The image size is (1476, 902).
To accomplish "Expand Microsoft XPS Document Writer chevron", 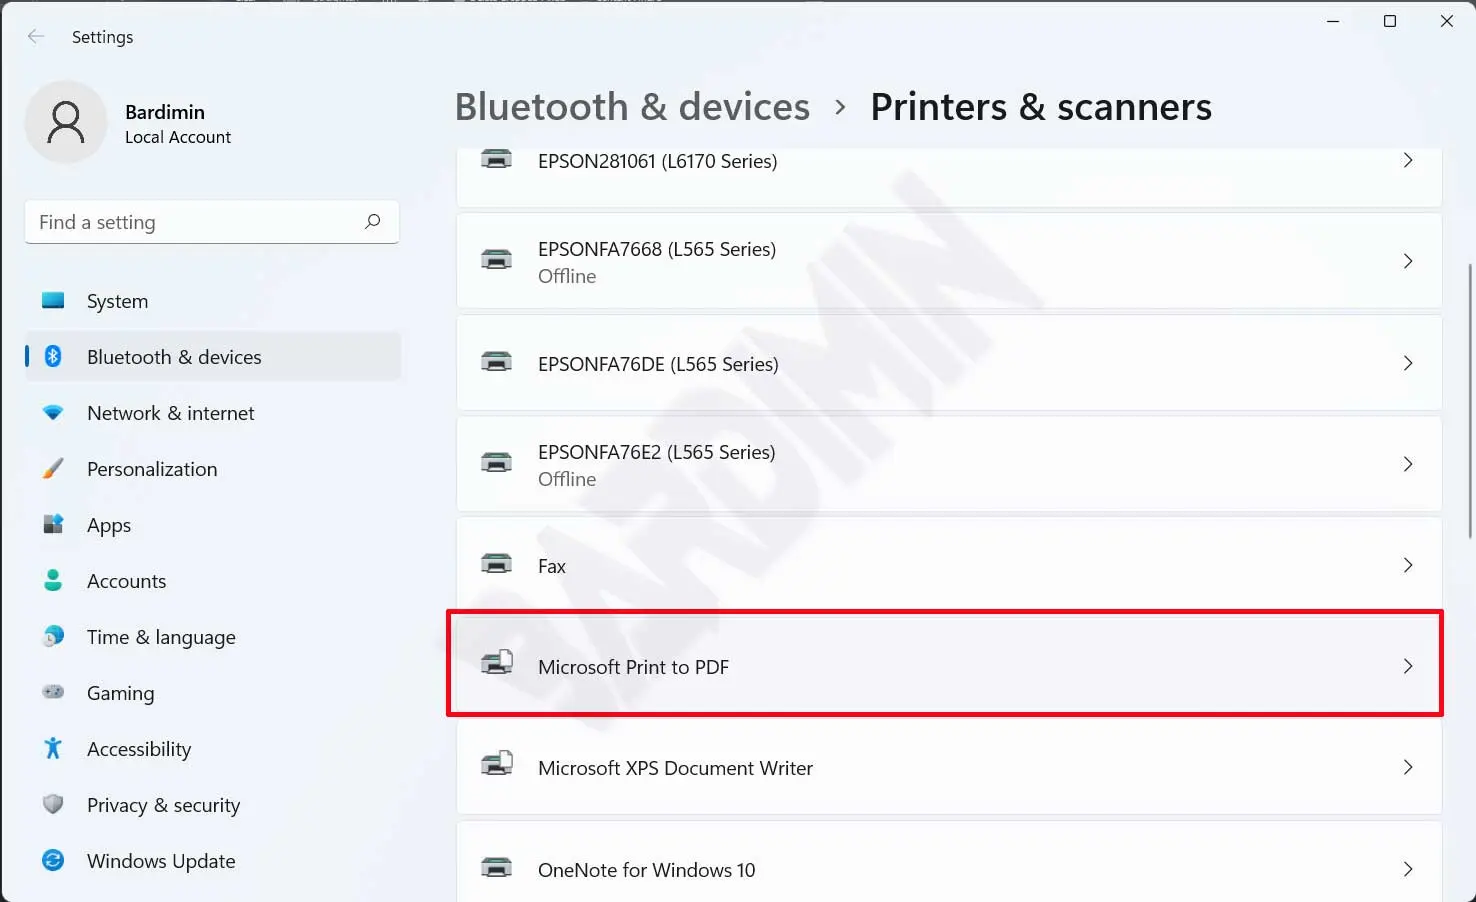I will 1407,767.
